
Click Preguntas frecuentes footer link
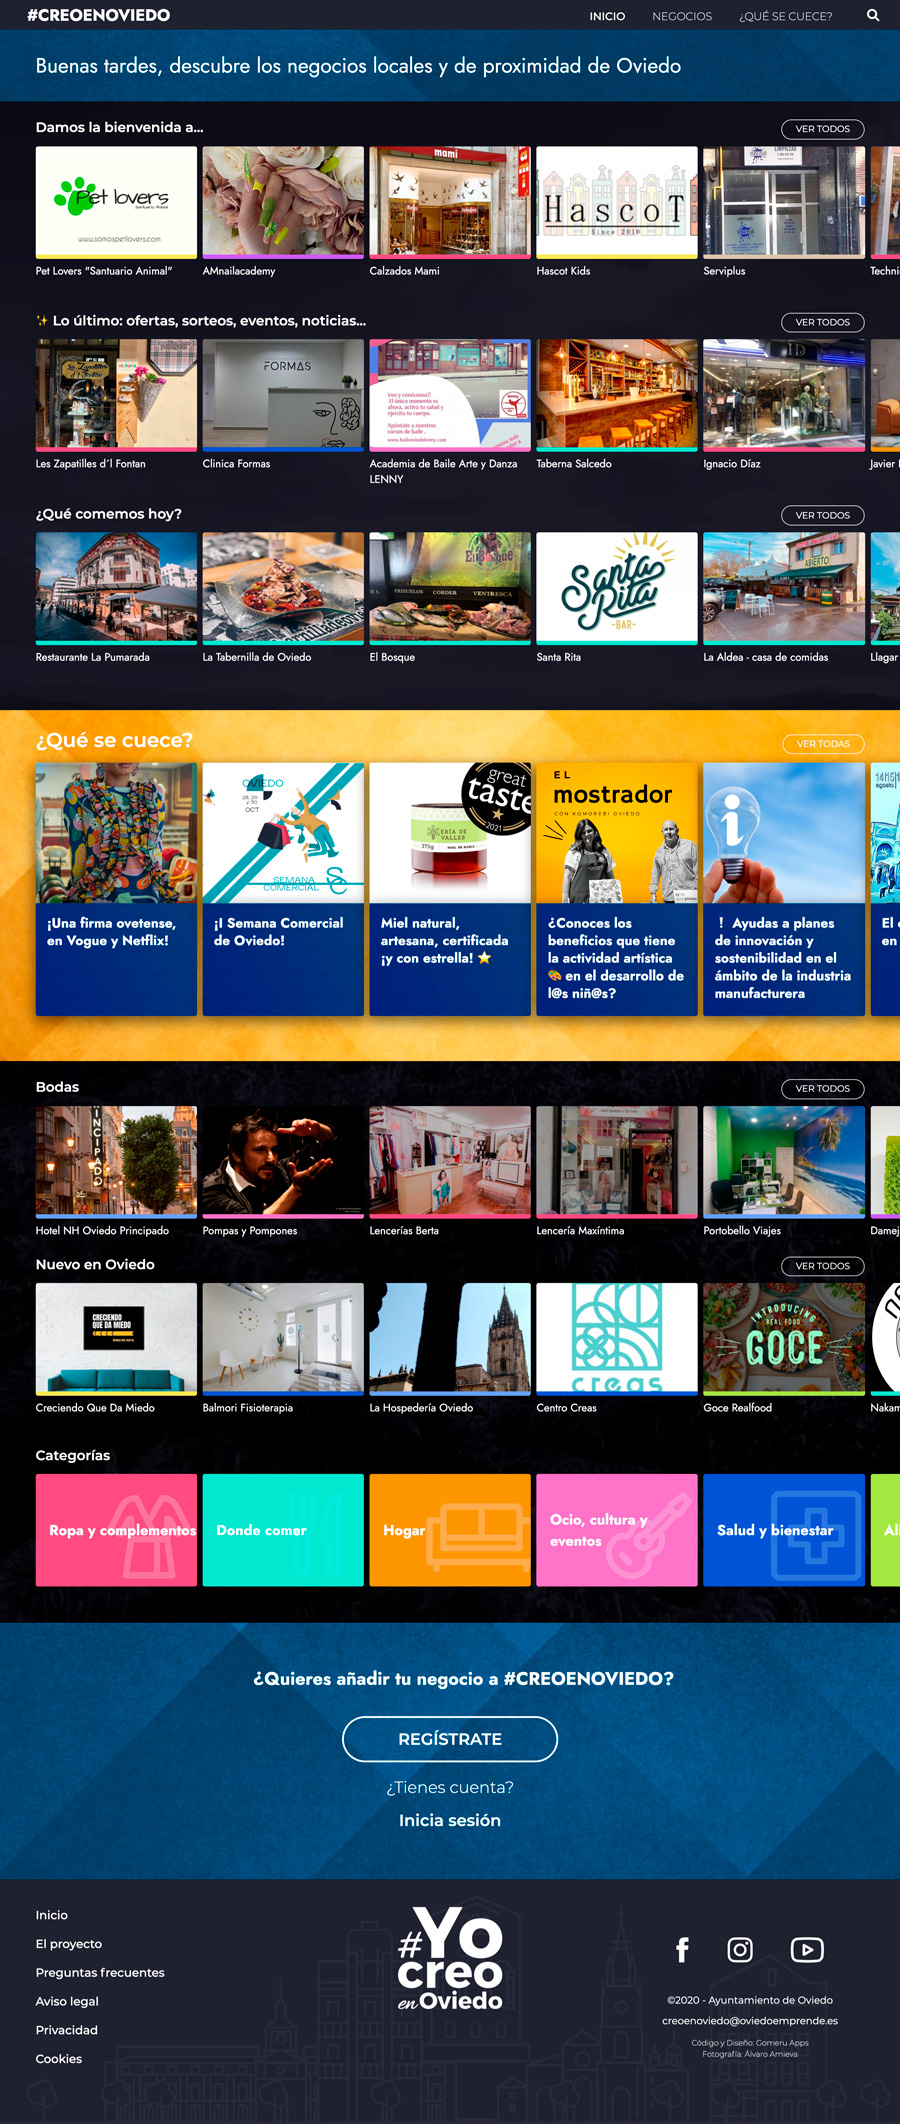[x=100, y=1973]
